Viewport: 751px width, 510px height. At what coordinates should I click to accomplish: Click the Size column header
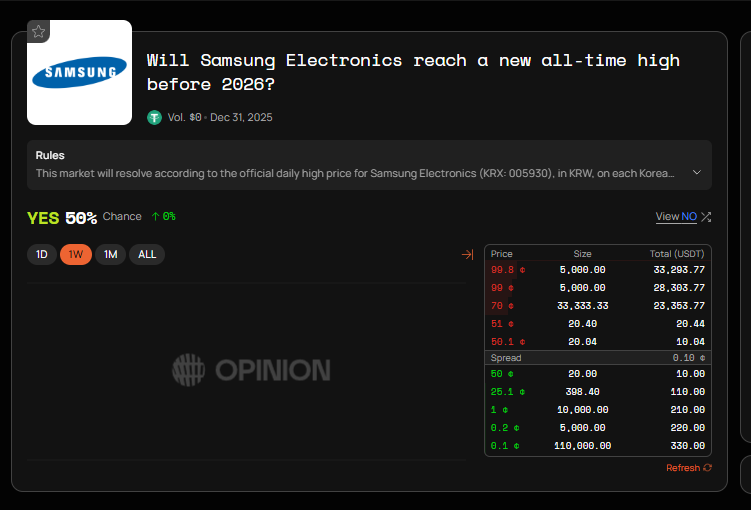click(x=582, y=254)
